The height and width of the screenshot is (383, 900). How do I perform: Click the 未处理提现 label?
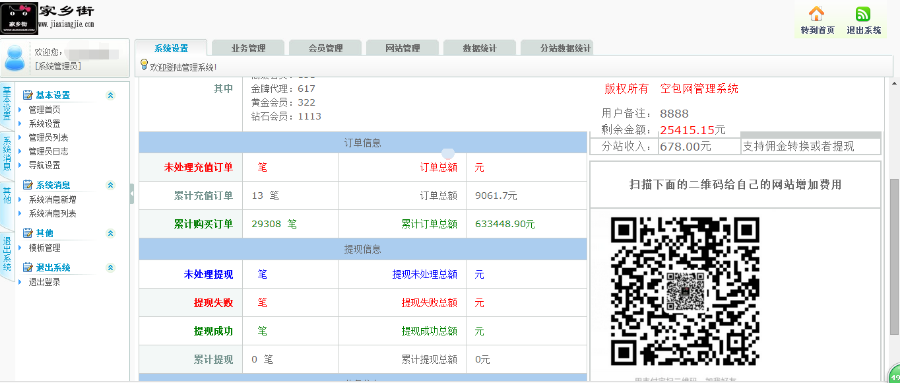tap(208, 274)
